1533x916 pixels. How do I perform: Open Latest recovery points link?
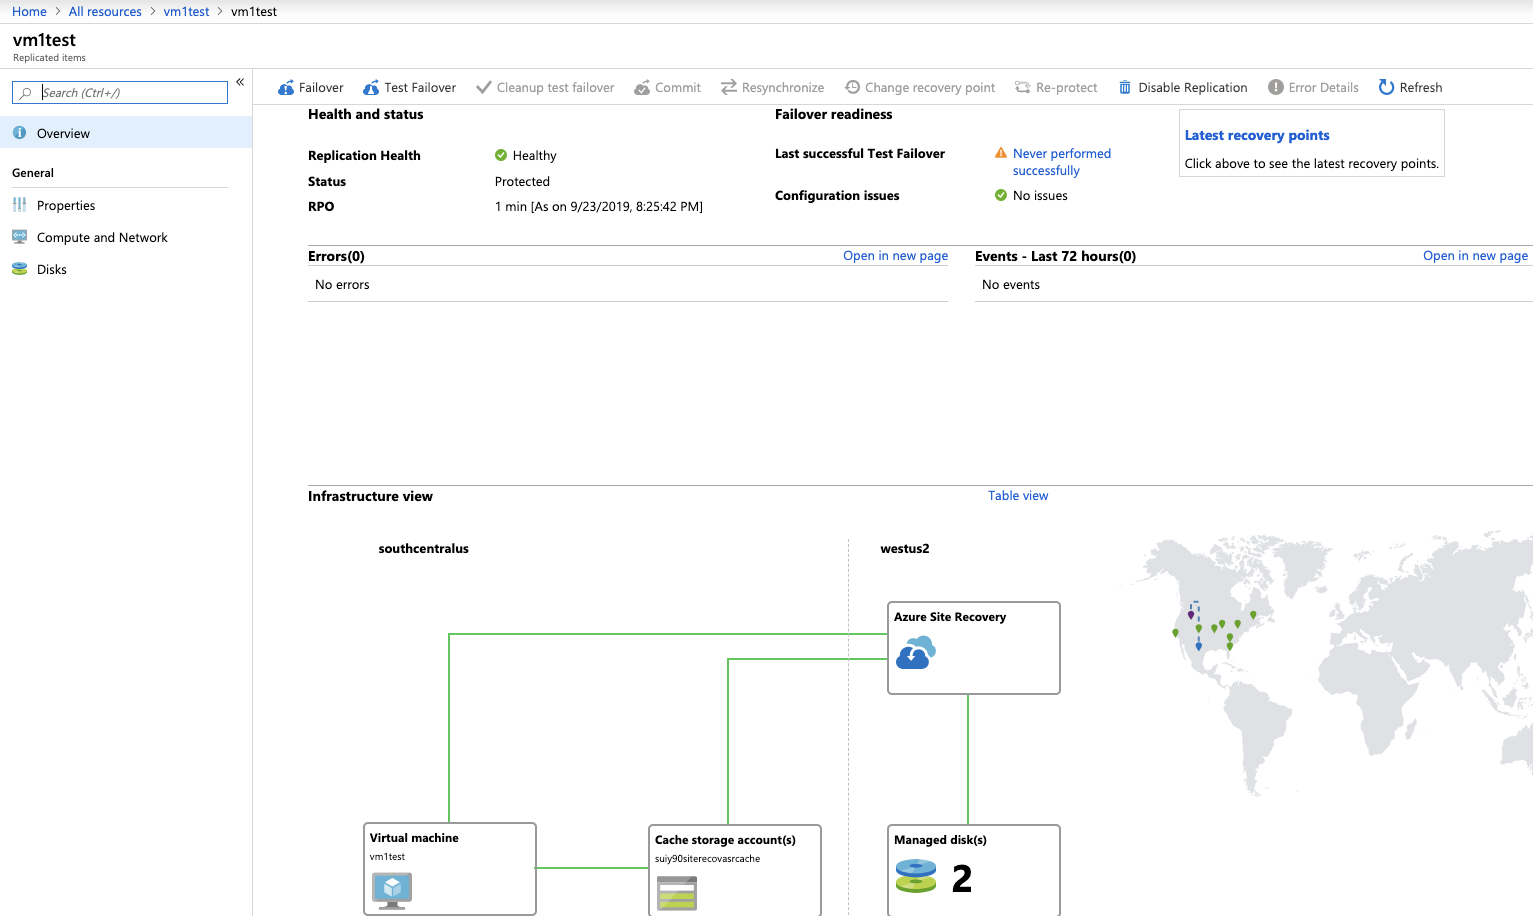1257,135
